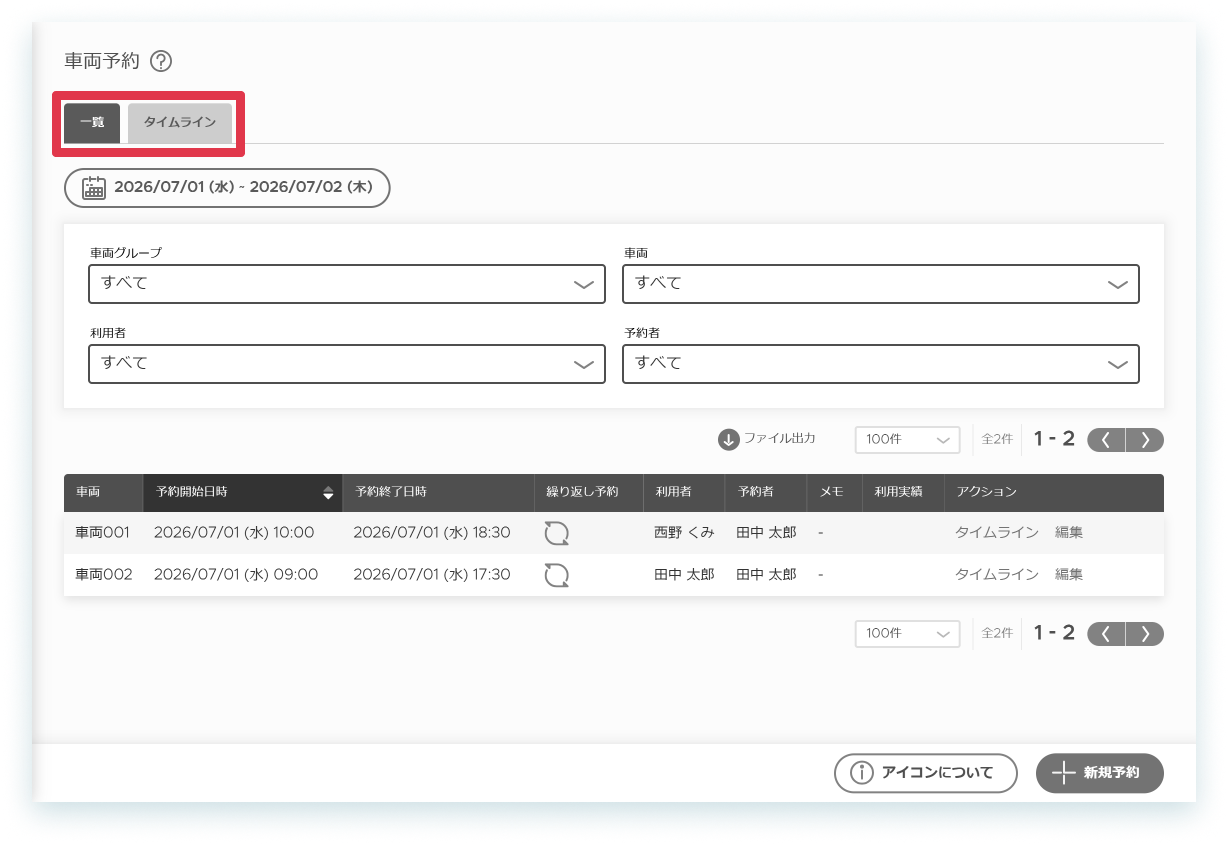Screen dimensions: 1228x844
Task: Open the upper 100件 page size dropdown
Action: click(x=907, y=440)
